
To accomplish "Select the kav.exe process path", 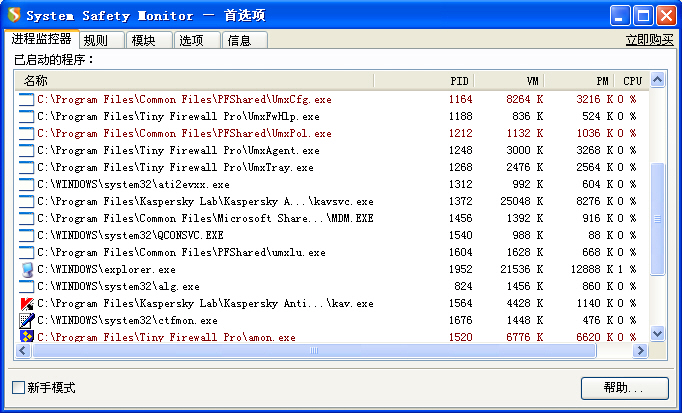I will coord(205,303).
